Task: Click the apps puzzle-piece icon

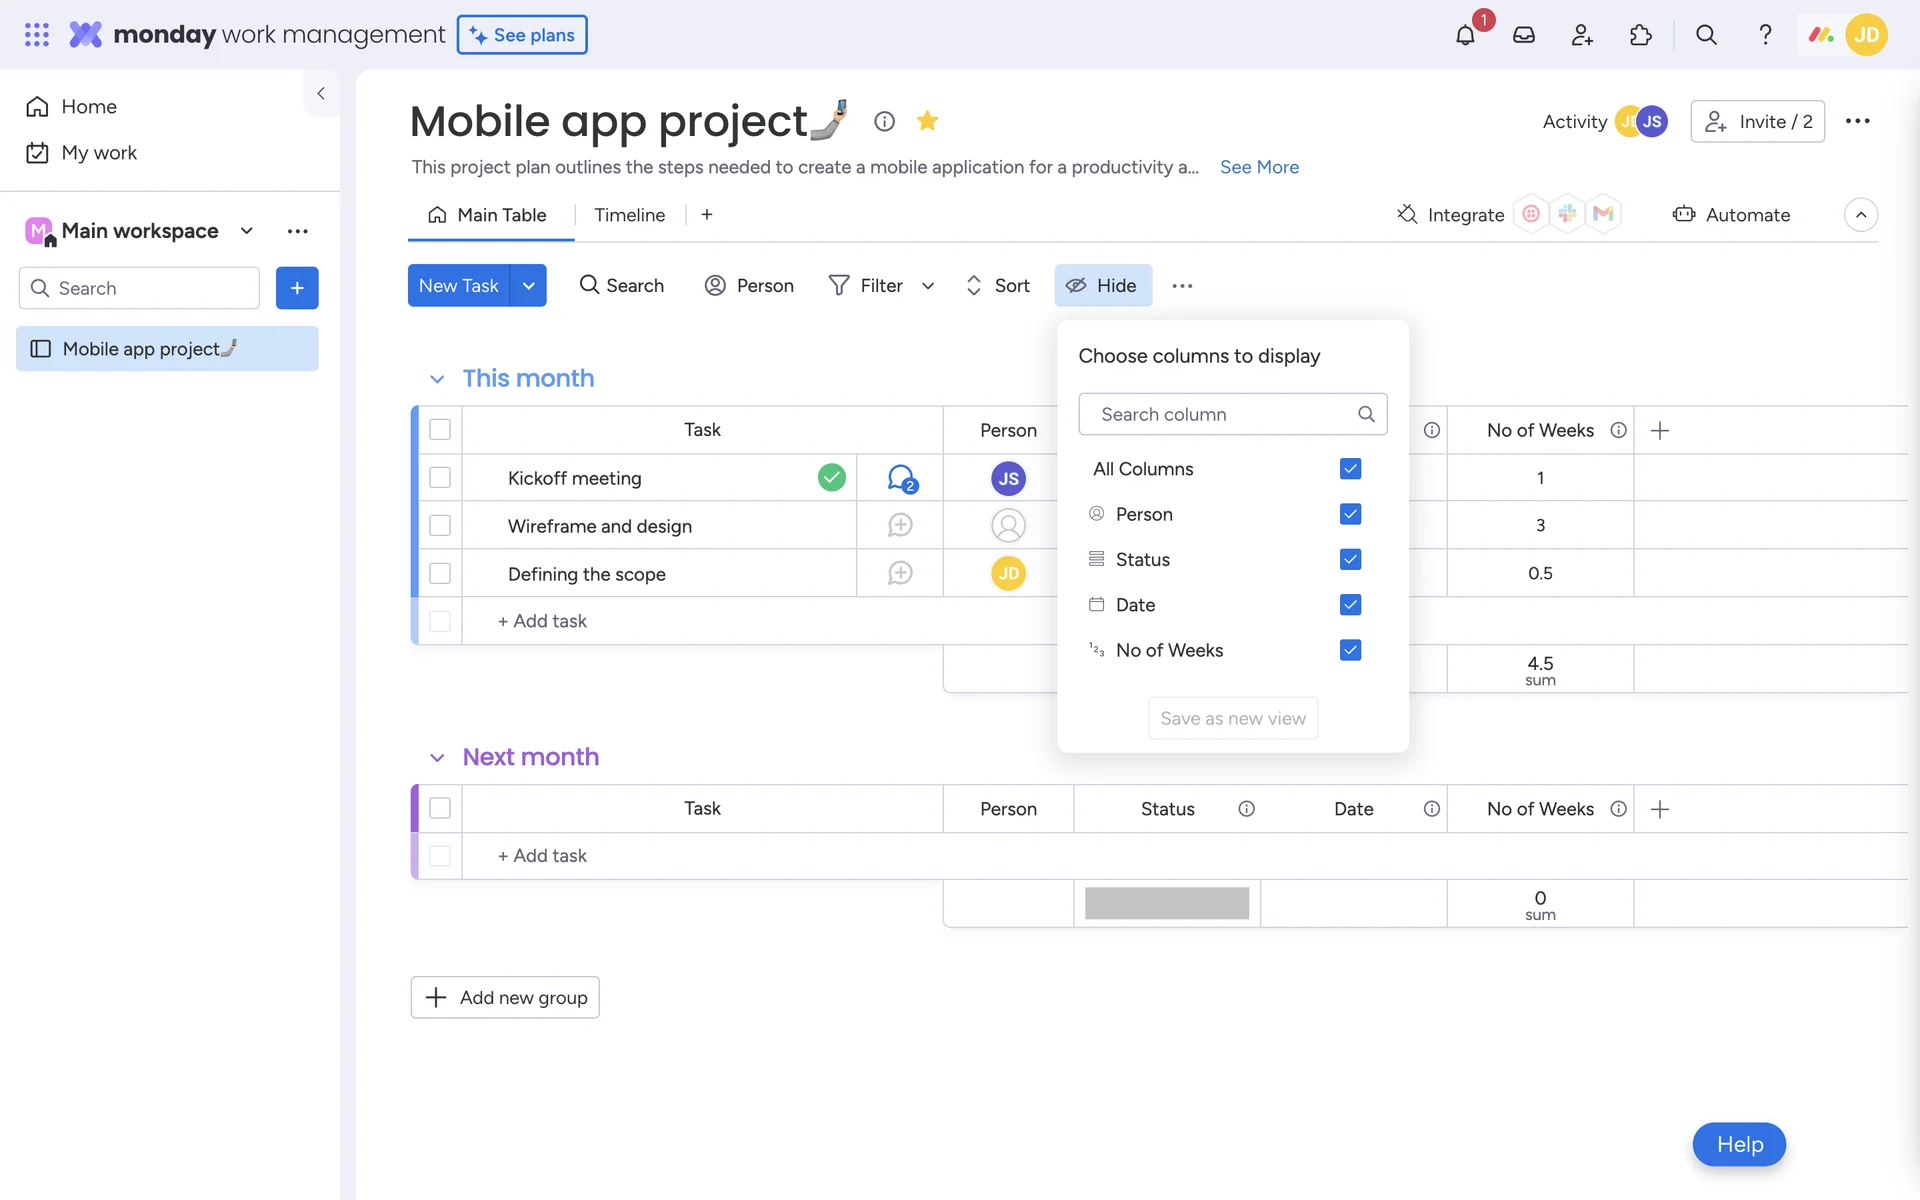Action: 1640,35
